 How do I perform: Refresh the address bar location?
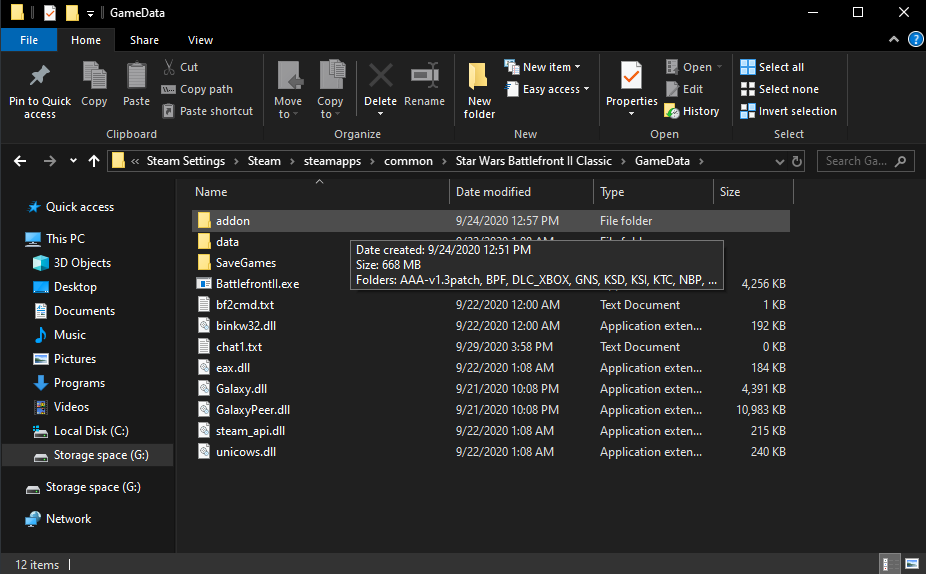(x=797, y=161)
